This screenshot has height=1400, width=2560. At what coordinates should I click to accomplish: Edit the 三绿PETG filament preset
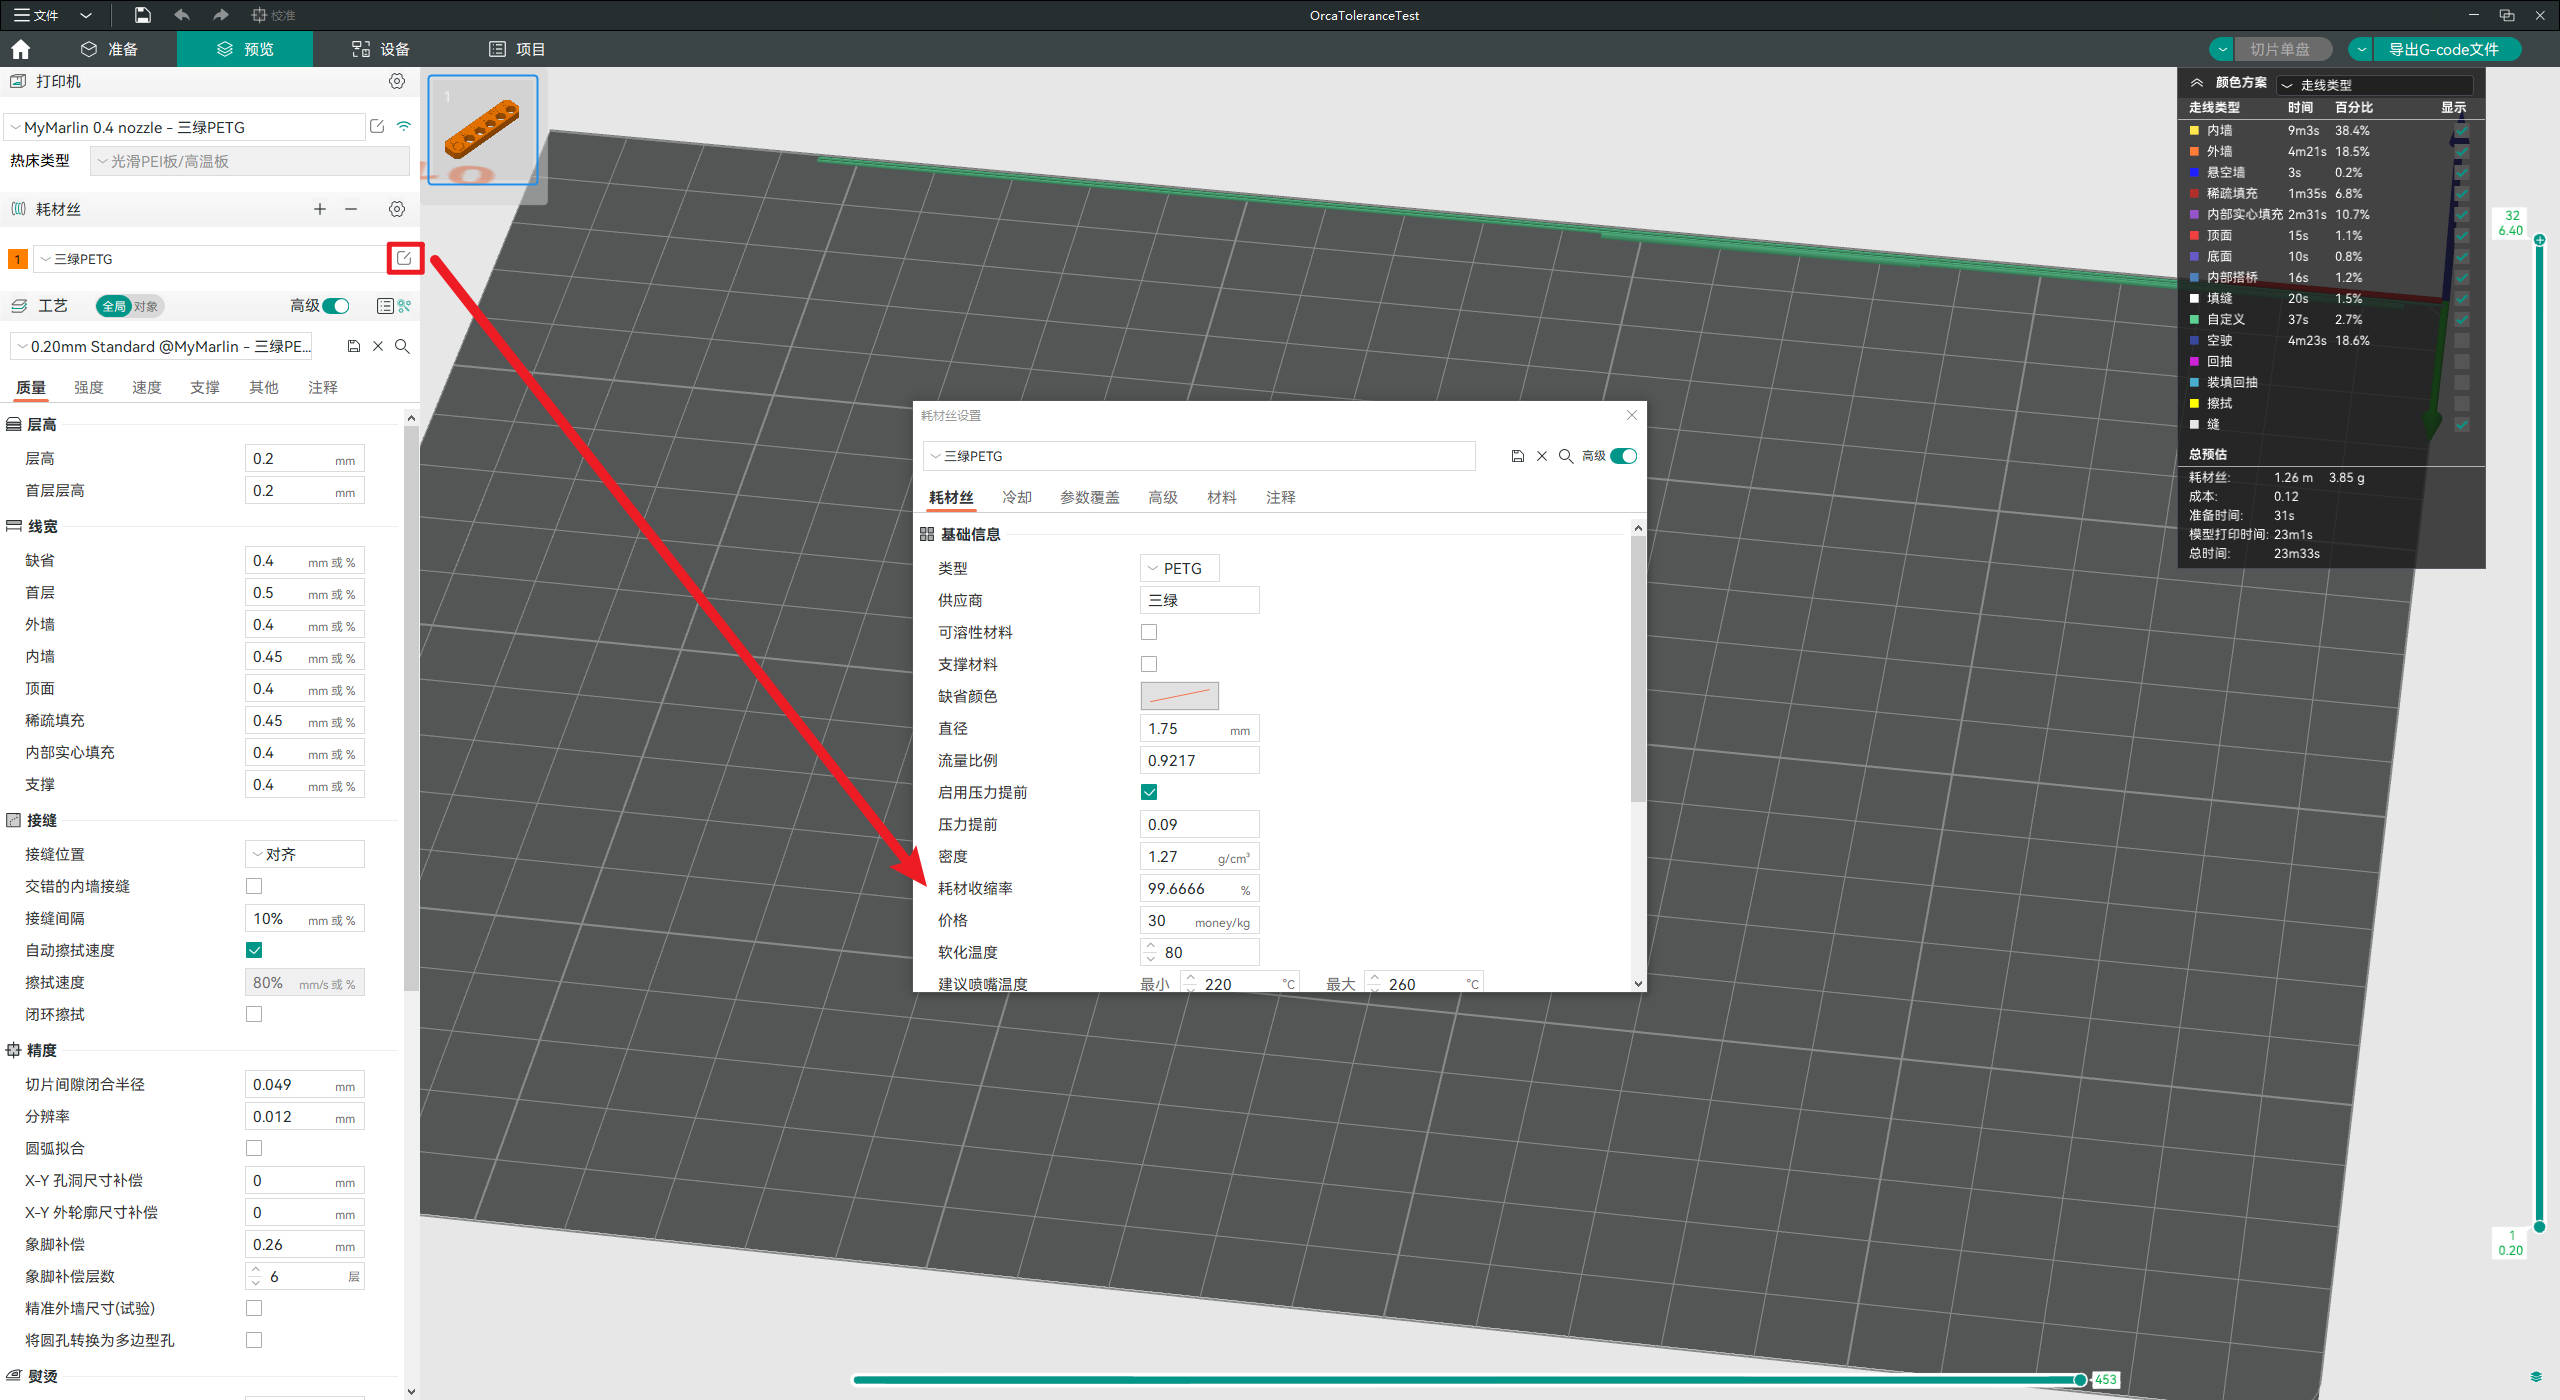404,258
